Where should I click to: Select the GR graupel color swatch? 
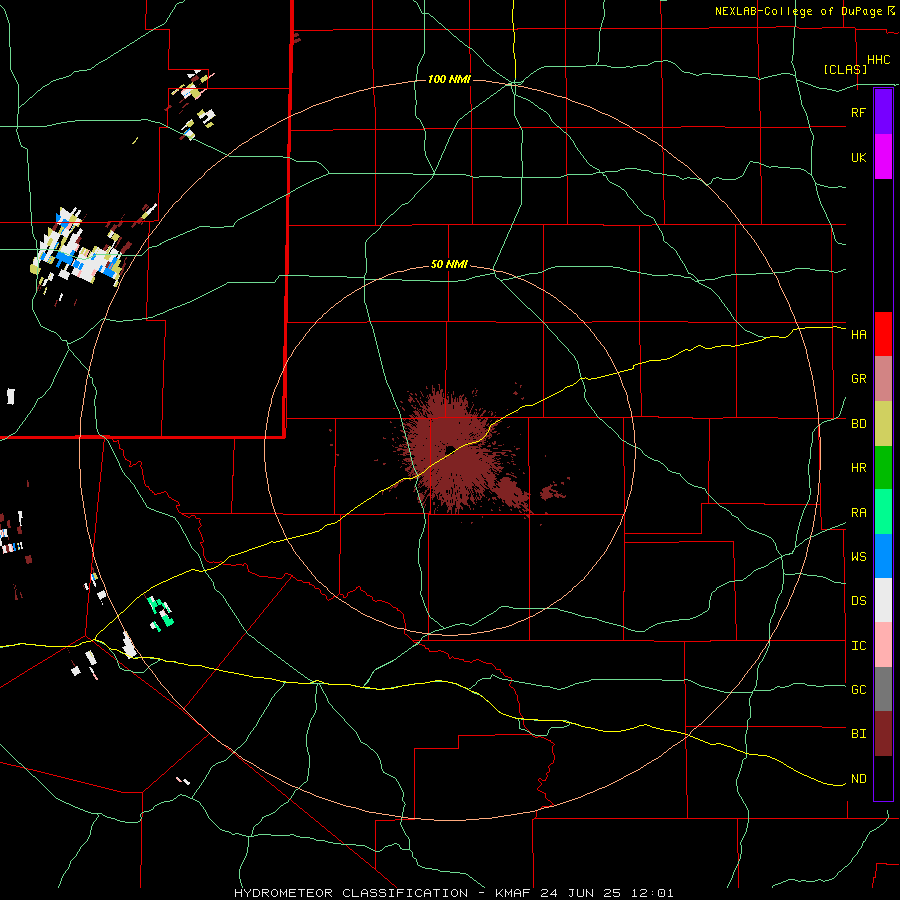pyautogui.click(x=883, y=379)
